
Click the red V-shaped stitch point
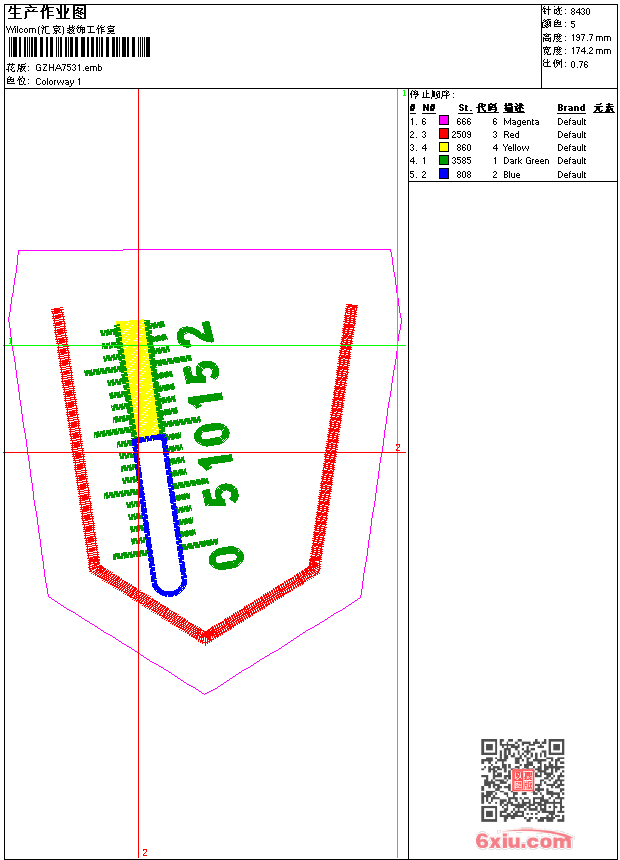click(205, 636)
